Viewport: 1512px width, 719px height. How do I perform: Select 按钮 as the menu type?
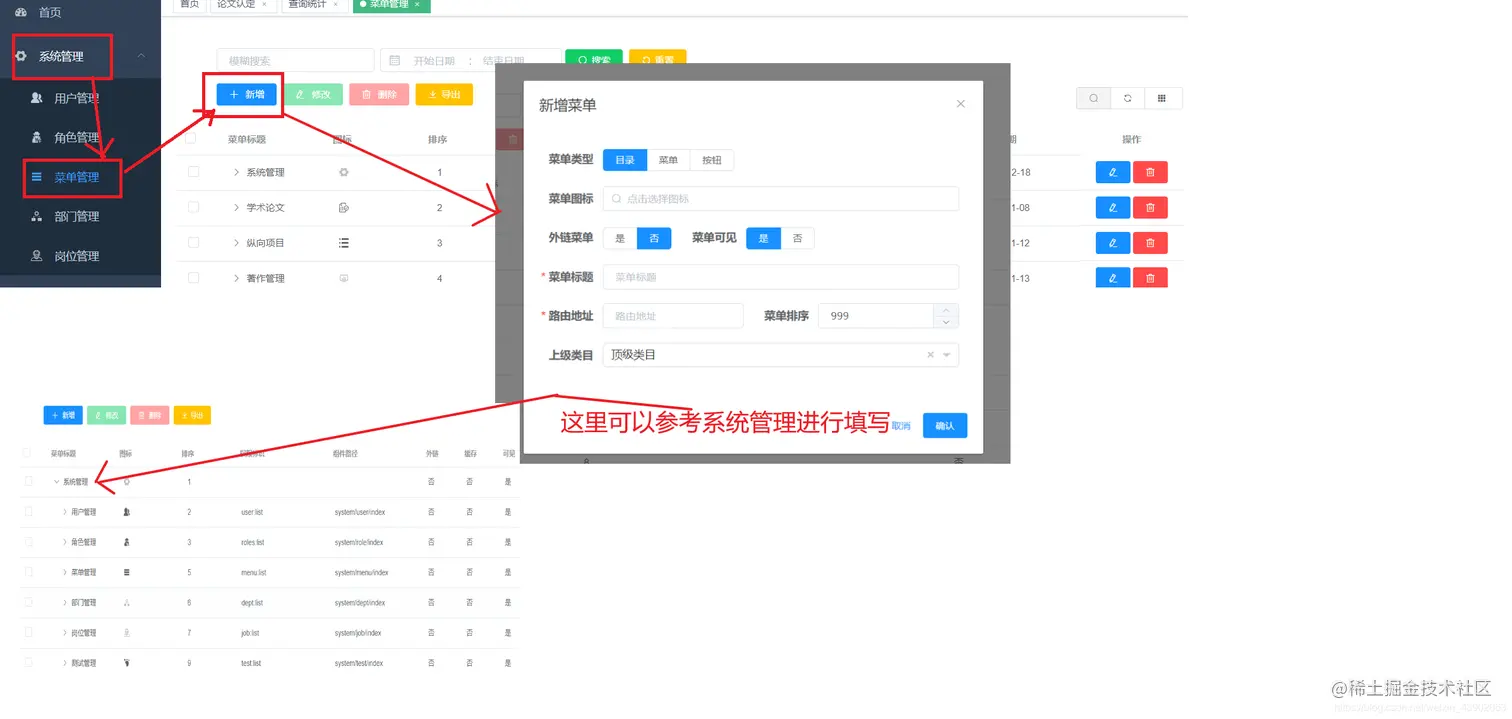[711, 159]
